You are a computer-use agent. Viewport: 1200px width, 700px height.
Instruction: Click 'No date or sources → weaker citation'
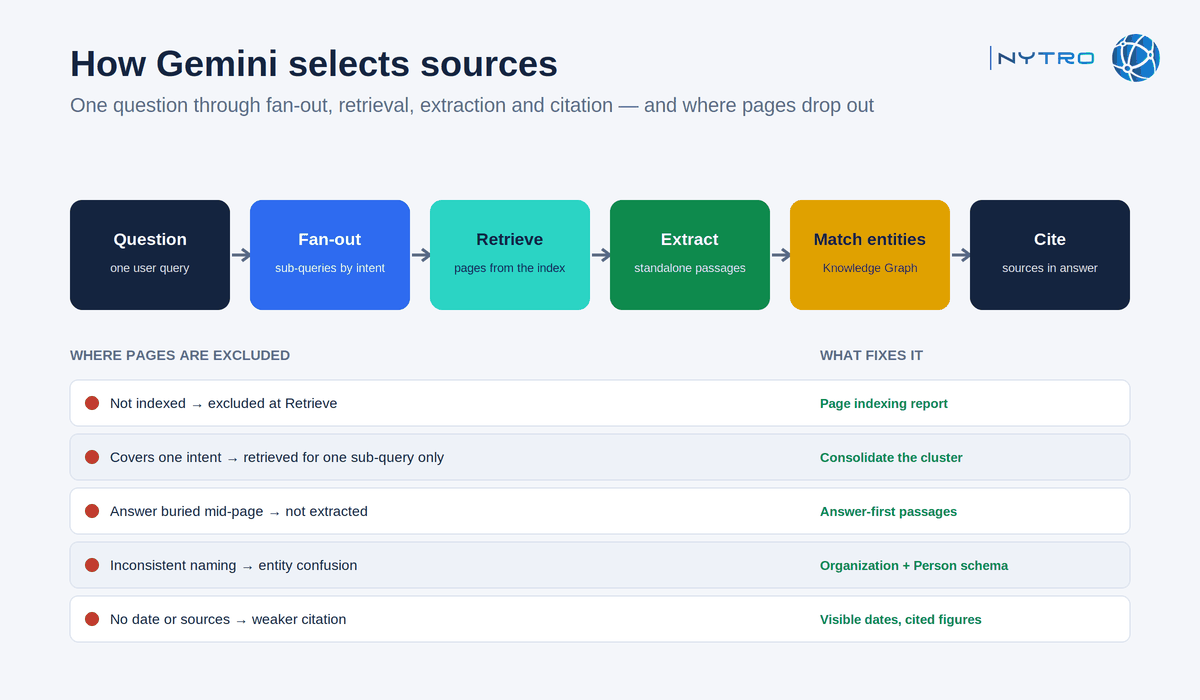(x=228, y=619)
